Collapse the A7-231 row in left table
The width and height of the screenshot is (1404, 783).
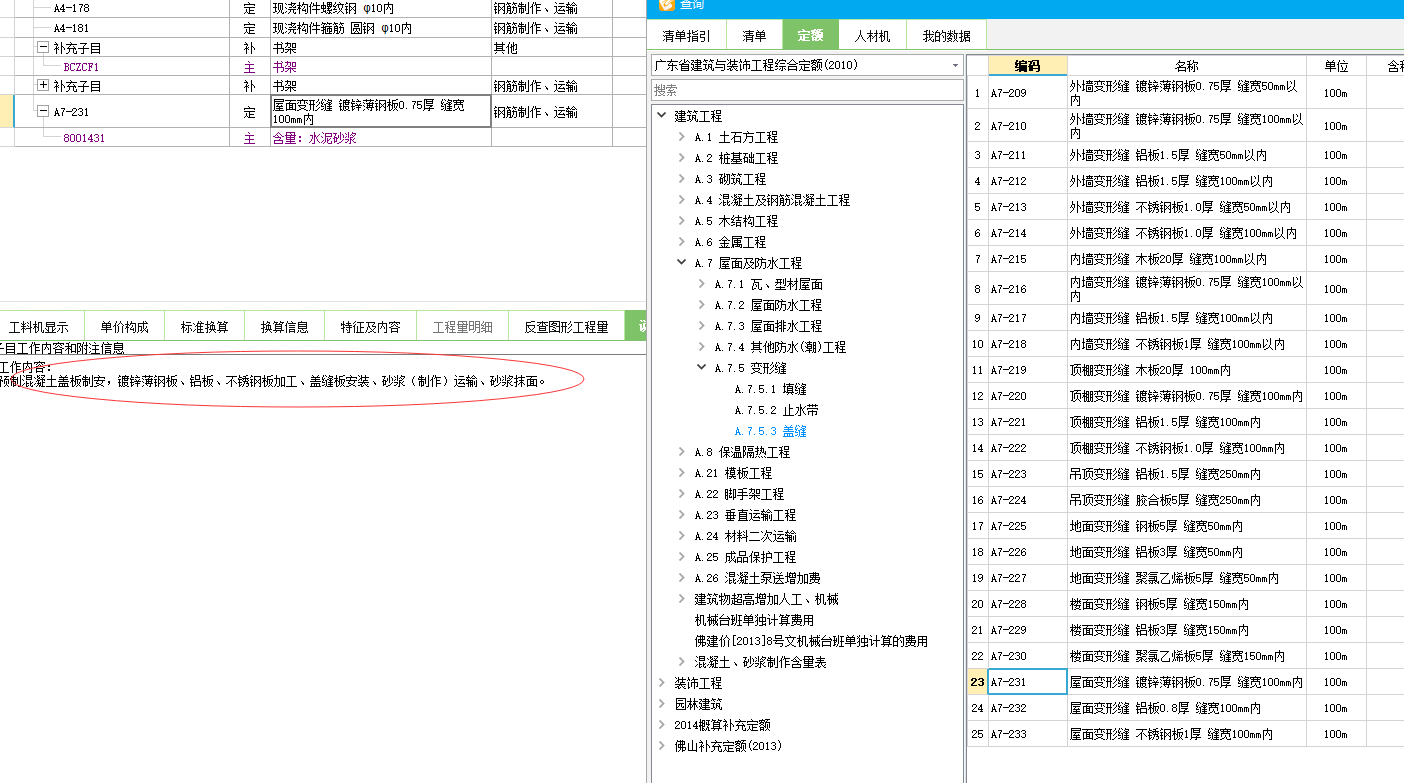[43, 112]
